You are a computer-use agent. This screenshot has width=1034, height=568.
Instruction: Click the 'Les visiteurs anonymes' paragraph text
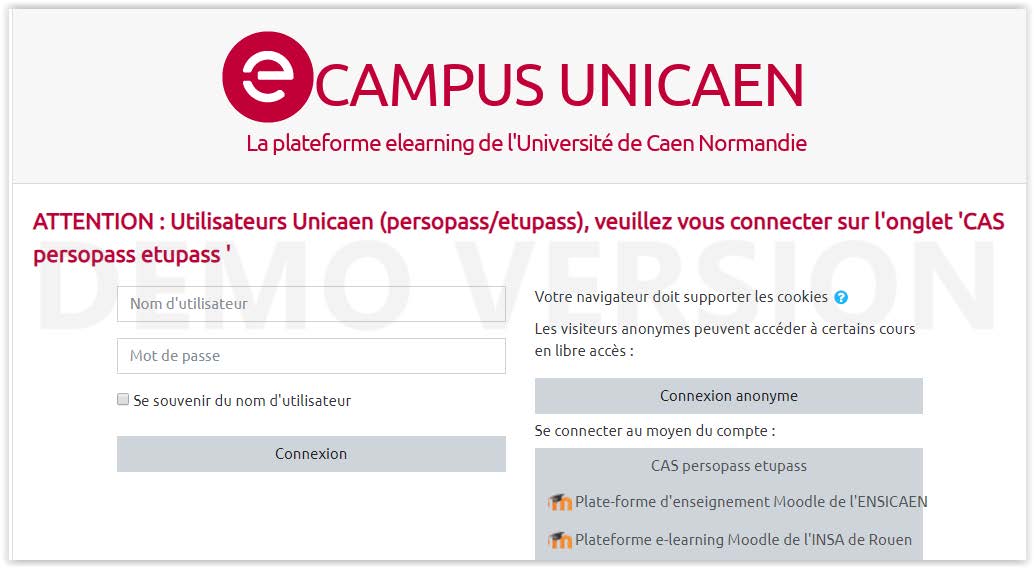click(724, 340)
